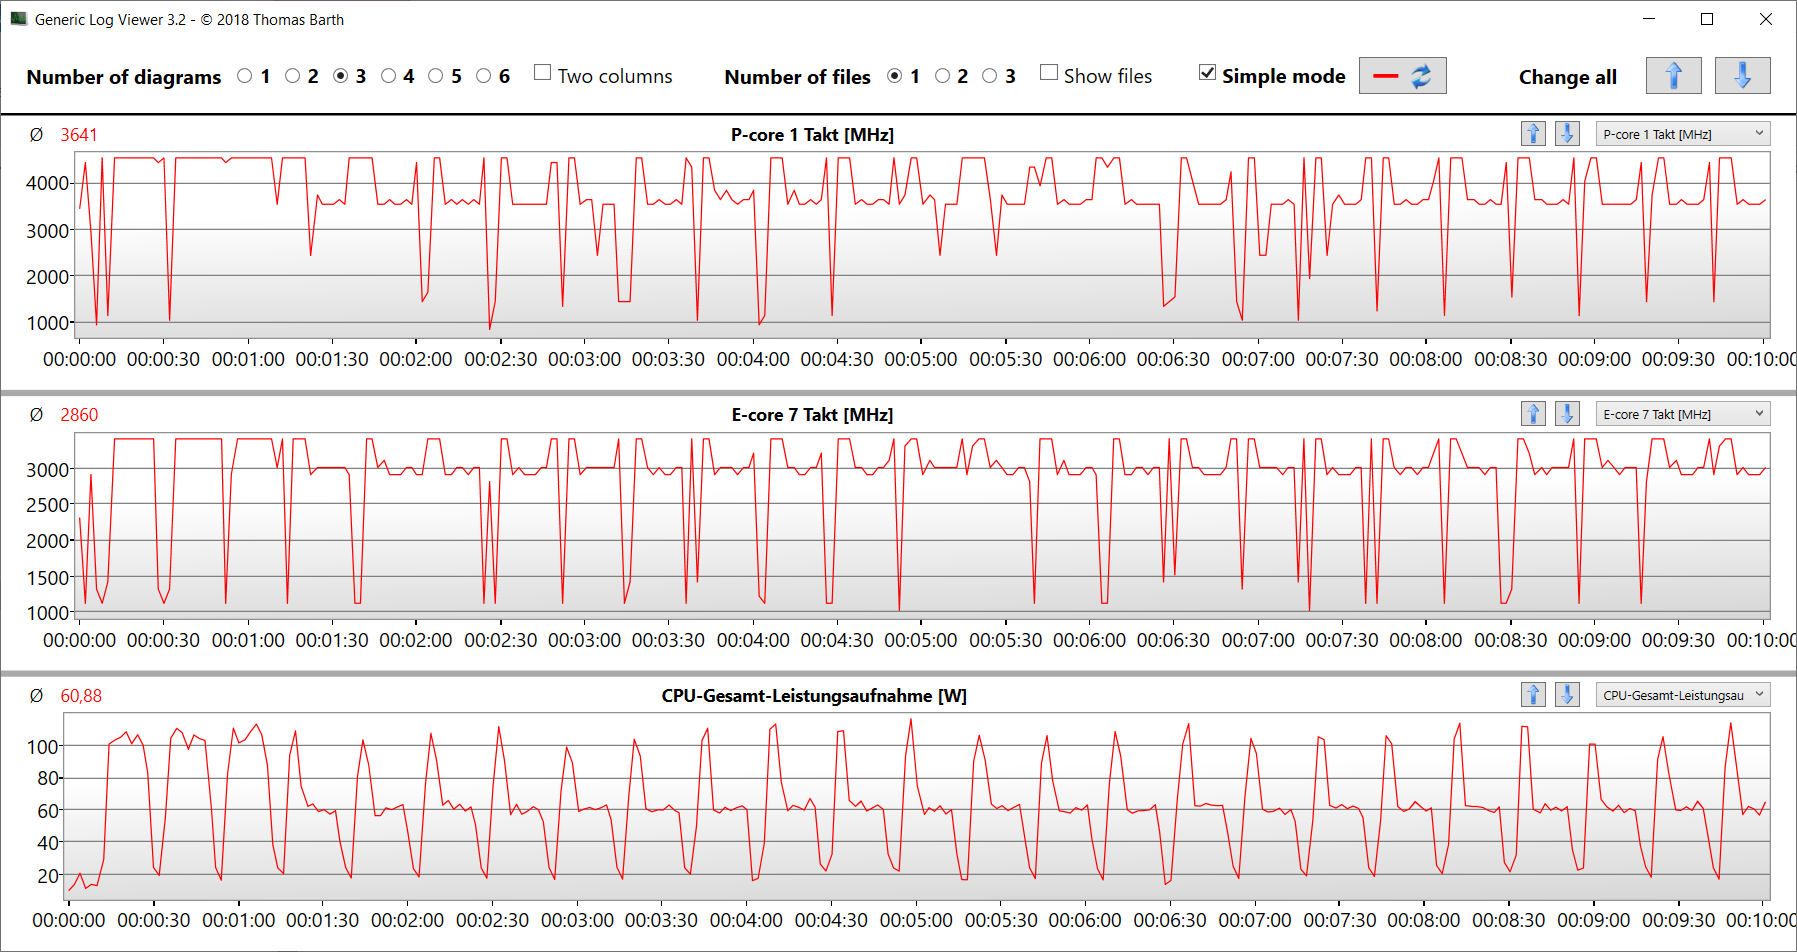Click down arrow for P-core 1 diagram
Screen dimensions: 1797x952
click(1567, 134)
